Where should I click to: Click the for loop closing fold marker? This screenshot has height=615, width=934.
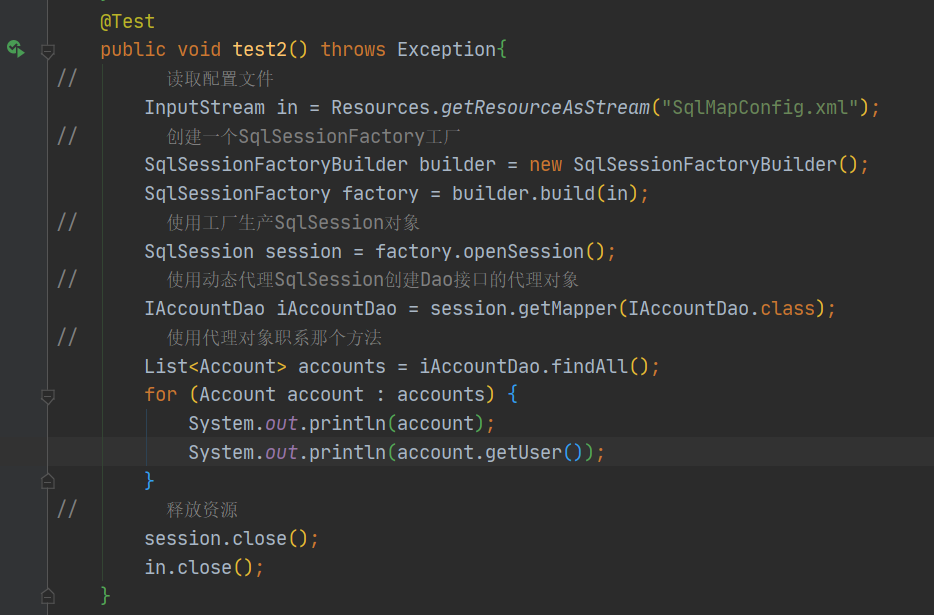[x=48, y=482]
